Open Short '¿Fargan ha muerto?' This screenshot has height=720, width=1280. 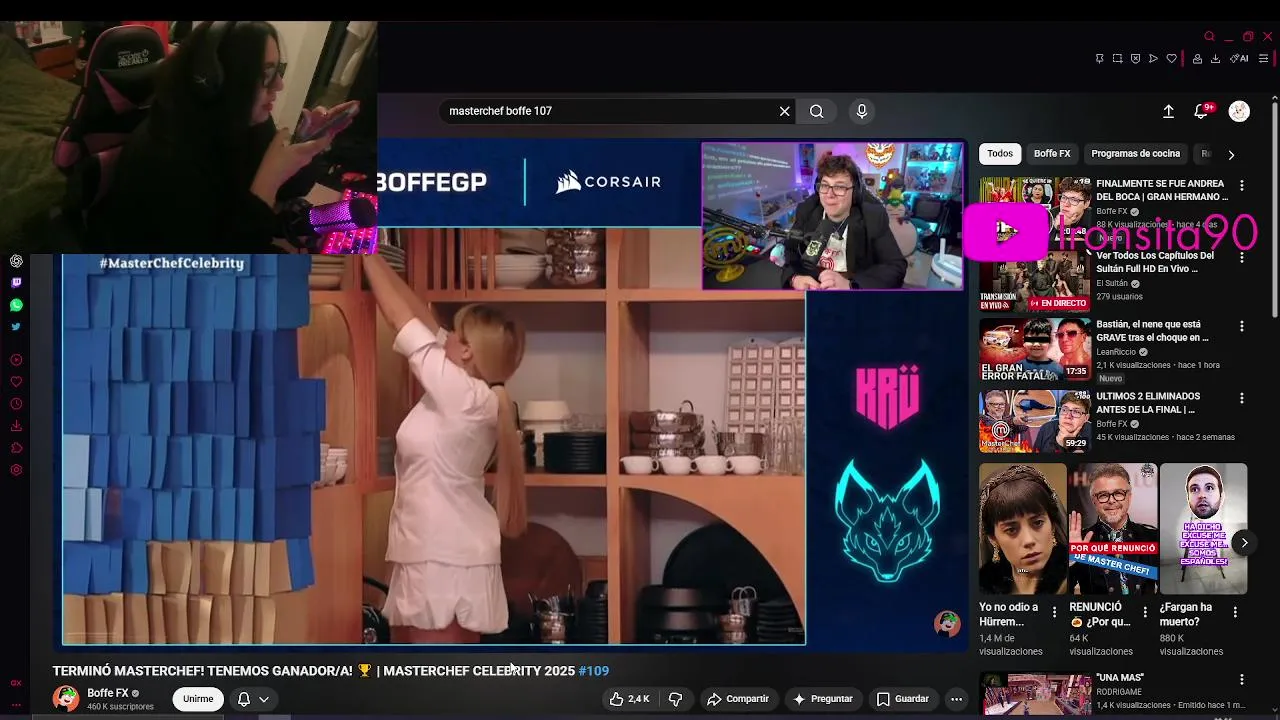[x=1203, y=529]
